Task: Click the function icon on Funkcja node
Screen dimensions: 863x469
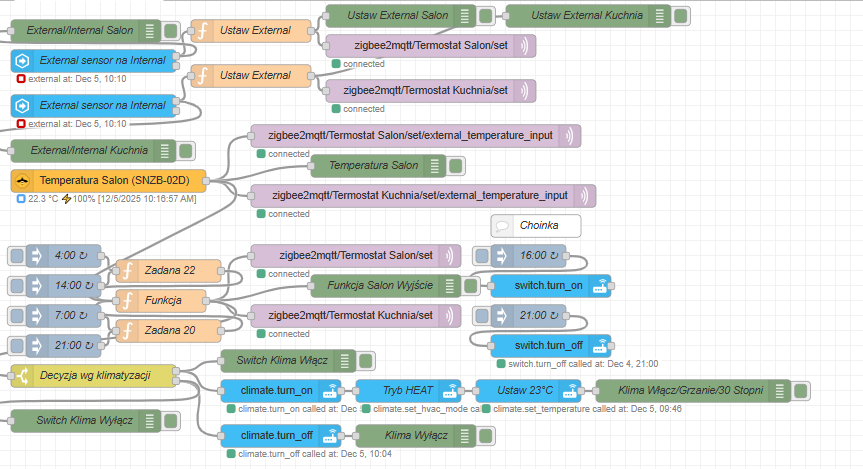Action: coord(128,300)
